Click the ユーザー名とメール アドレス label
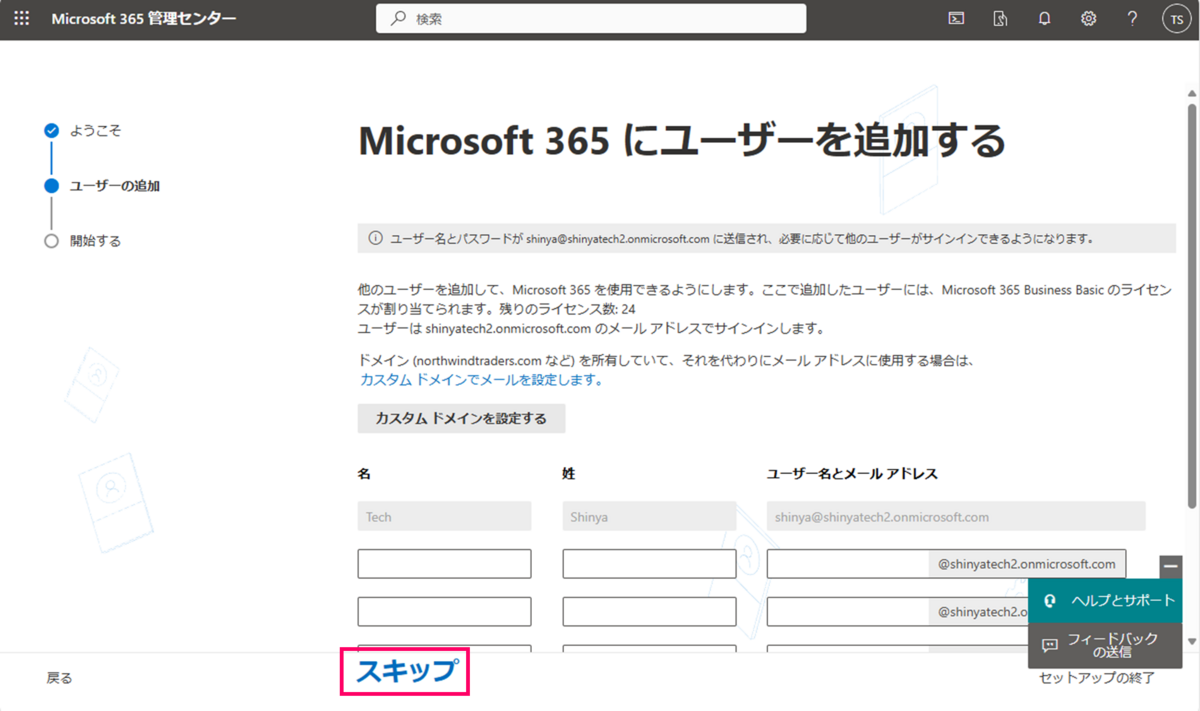Image resolution: width=1200 pixels, height=711 pixels. tap(852, 474)
